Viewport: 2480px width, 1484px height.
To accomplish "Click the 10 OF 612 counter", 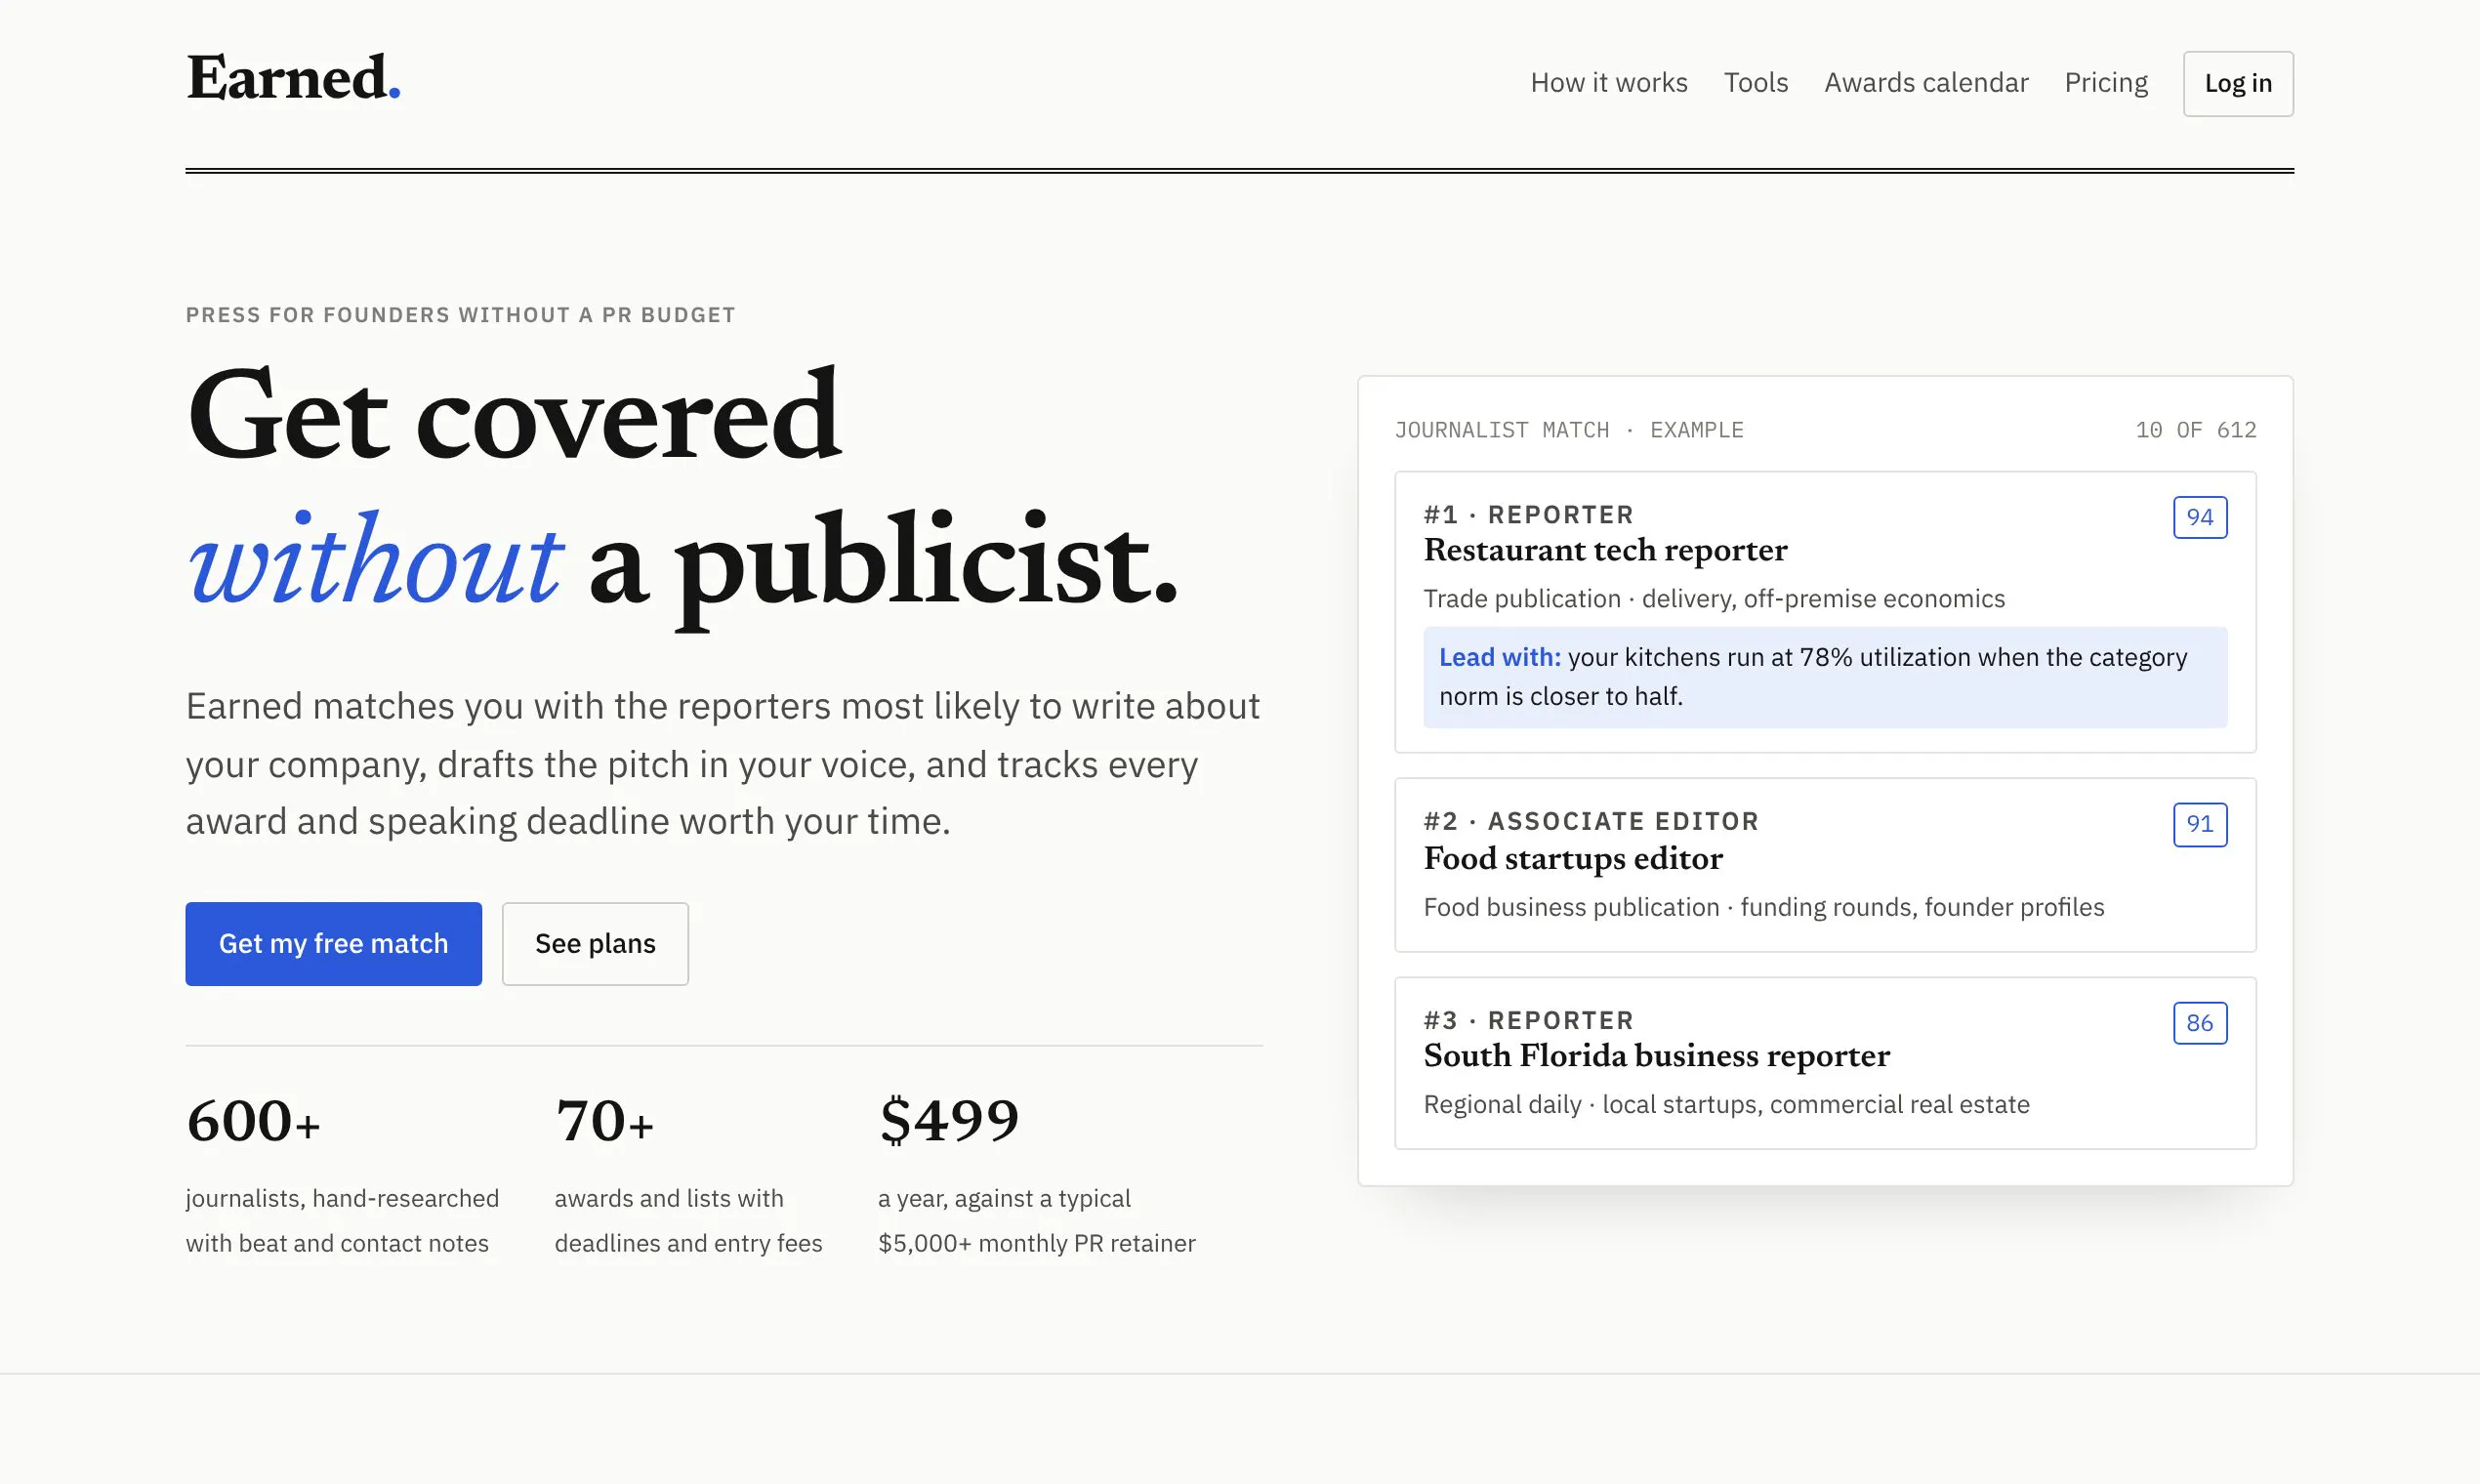I will [2196, 430].
